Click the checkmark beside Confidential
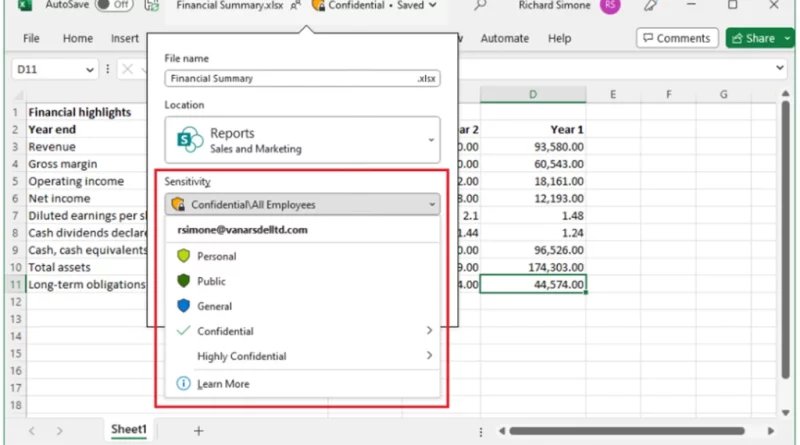This screenshot has height=445, width=800. coord(183,331)
